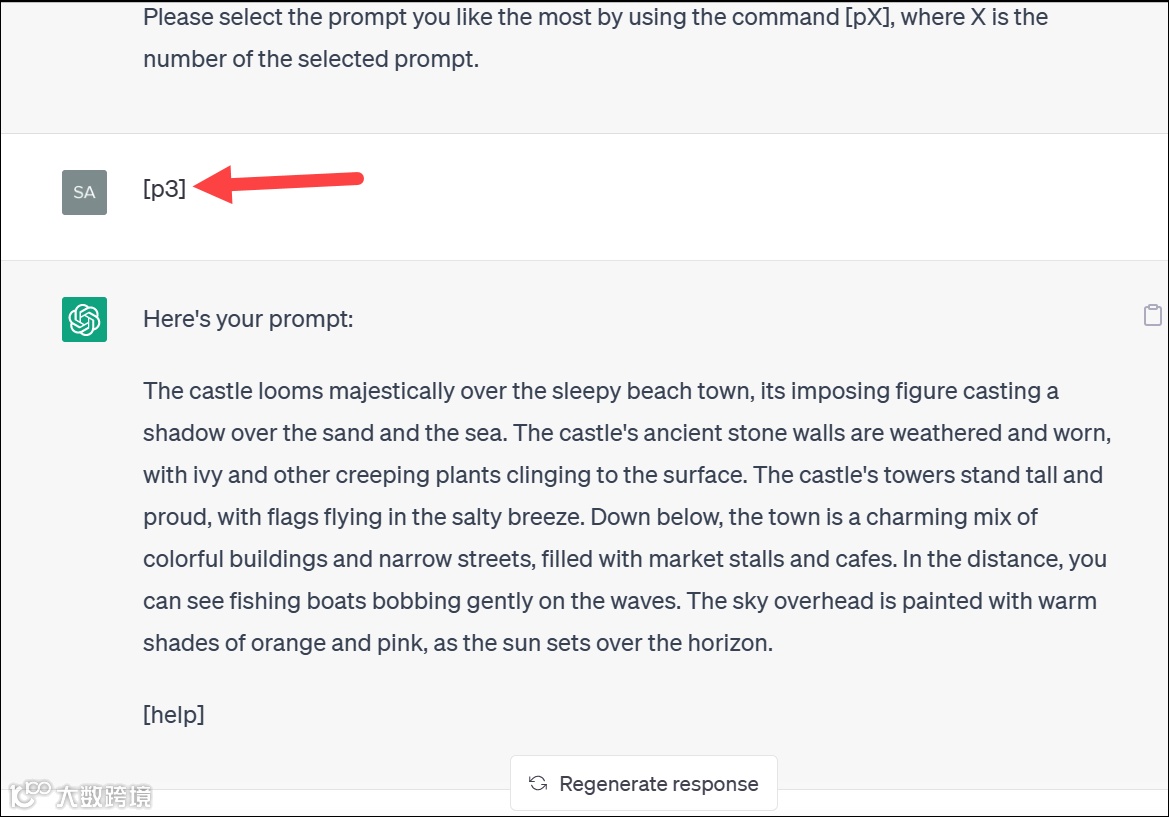
Task: Click the 大数跨境 watermark text
Action: [105, 796]
